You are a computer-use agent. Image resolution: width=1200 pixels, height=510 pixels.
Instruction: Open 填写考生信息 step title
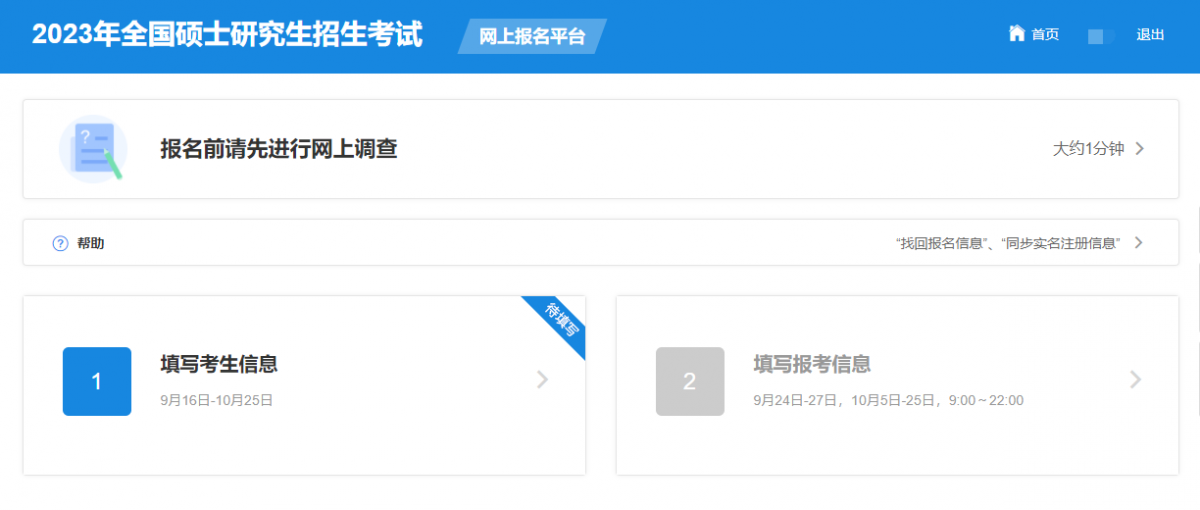click(219, 364)
